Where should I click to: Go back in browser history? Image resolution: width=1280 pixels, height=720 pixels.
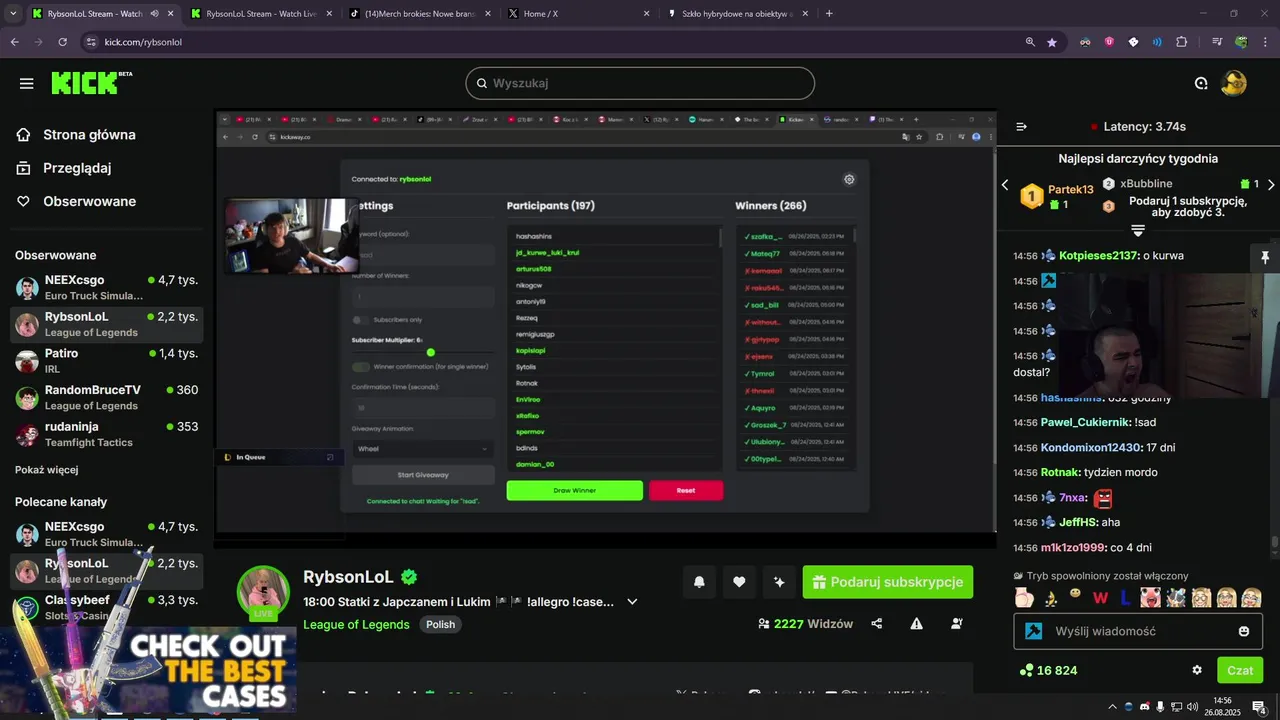14,42
